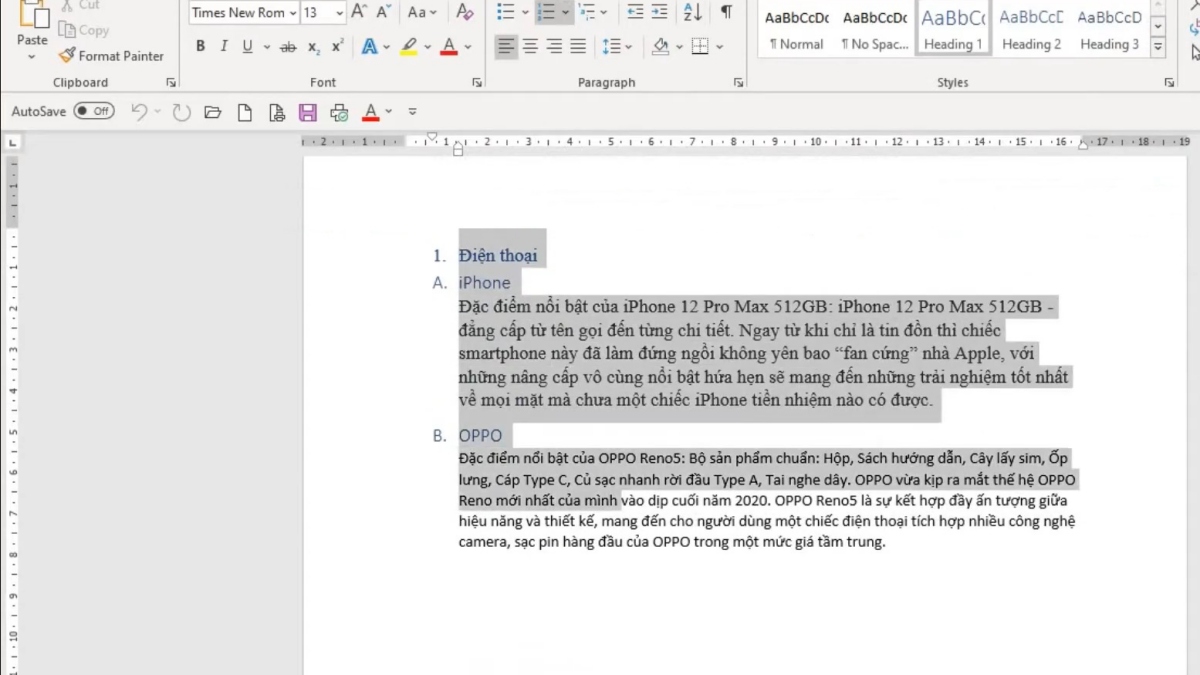Click the Multilevel List icon
This screenshot has width=1200, height=675.
587,12
